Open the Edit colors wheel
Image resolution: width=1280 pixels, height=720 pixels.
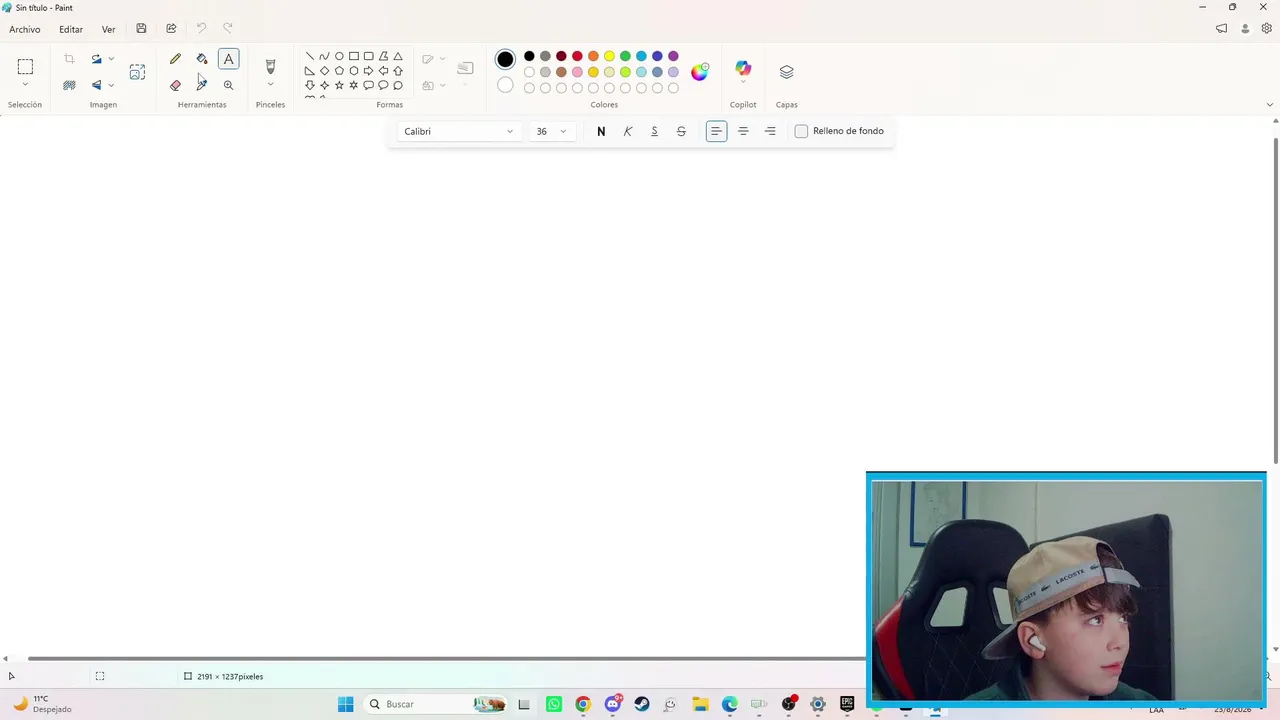[x=700, y=71]
